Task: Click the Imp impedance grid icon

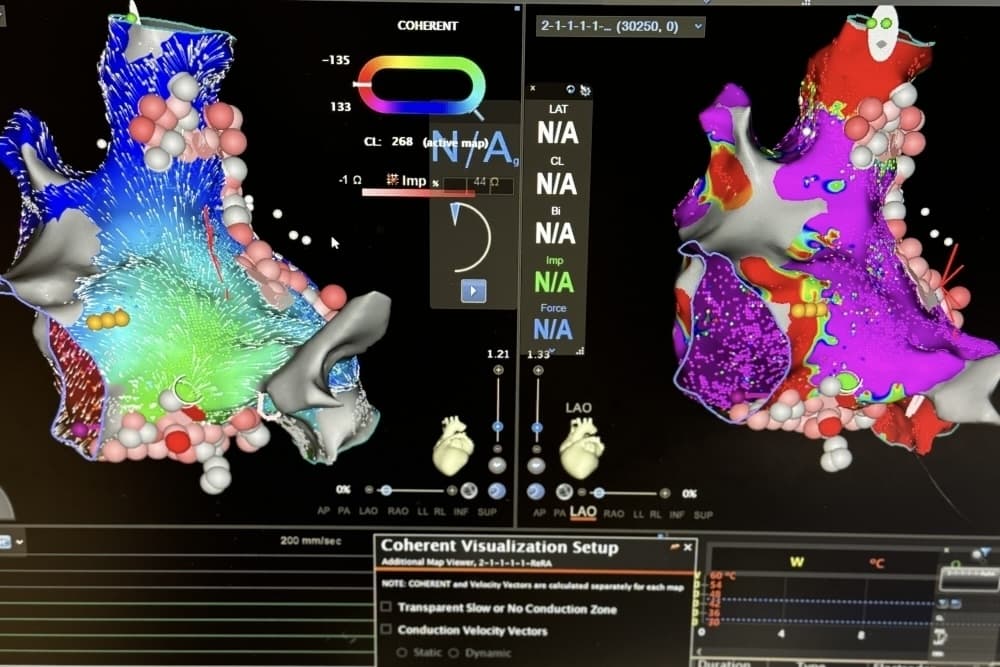Action: (x=392, y=180)
